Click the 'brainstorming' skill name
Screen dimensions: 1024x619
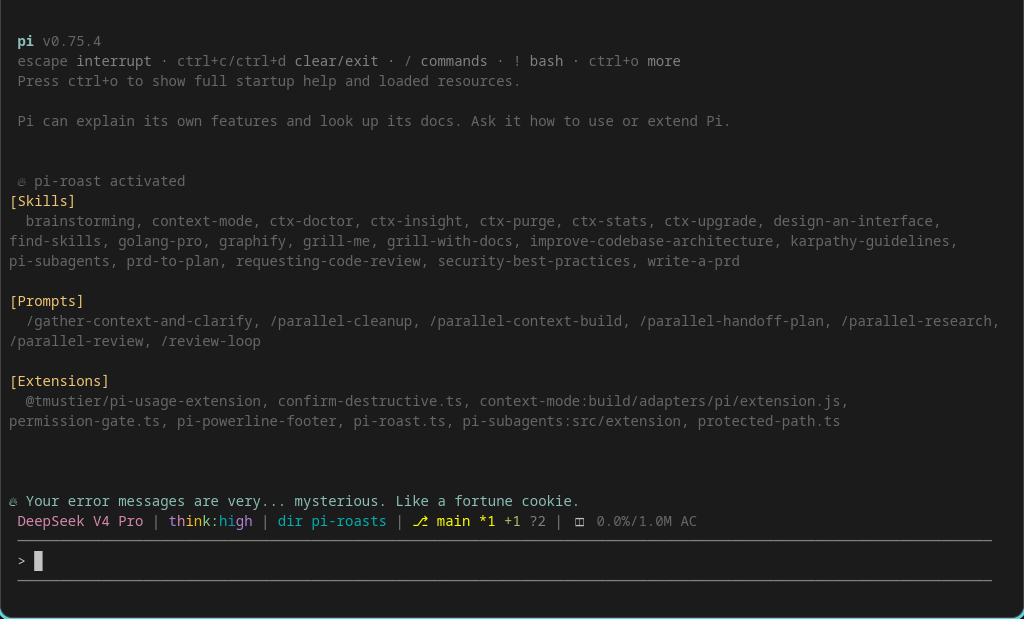tap(80, 221)
